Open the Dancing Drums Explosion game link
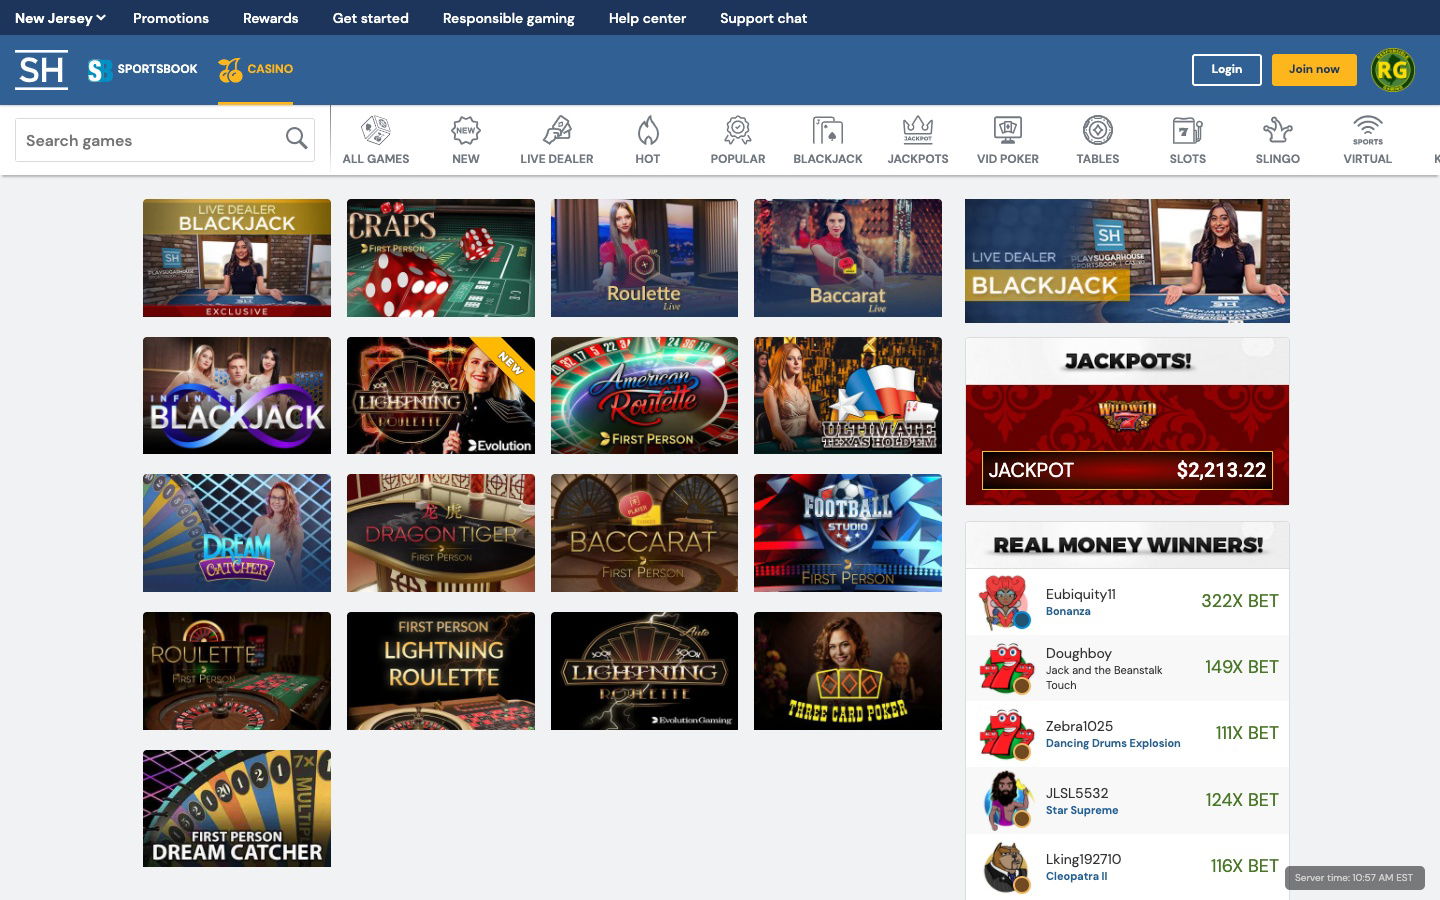Image resolution: width=1440 pixels, height=900 pixels. (1113, 743)
